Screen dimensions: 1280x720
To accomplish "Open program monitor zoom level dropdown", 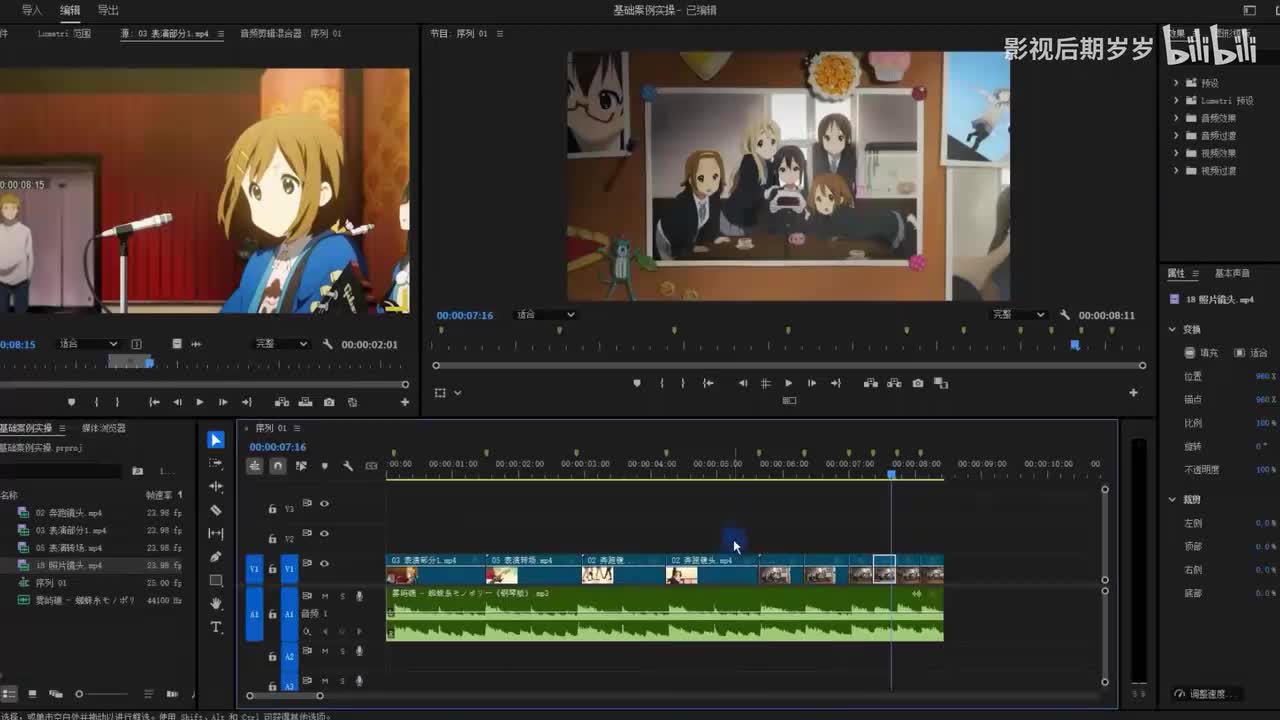I will pyautogui.click(x=546, y=315).
